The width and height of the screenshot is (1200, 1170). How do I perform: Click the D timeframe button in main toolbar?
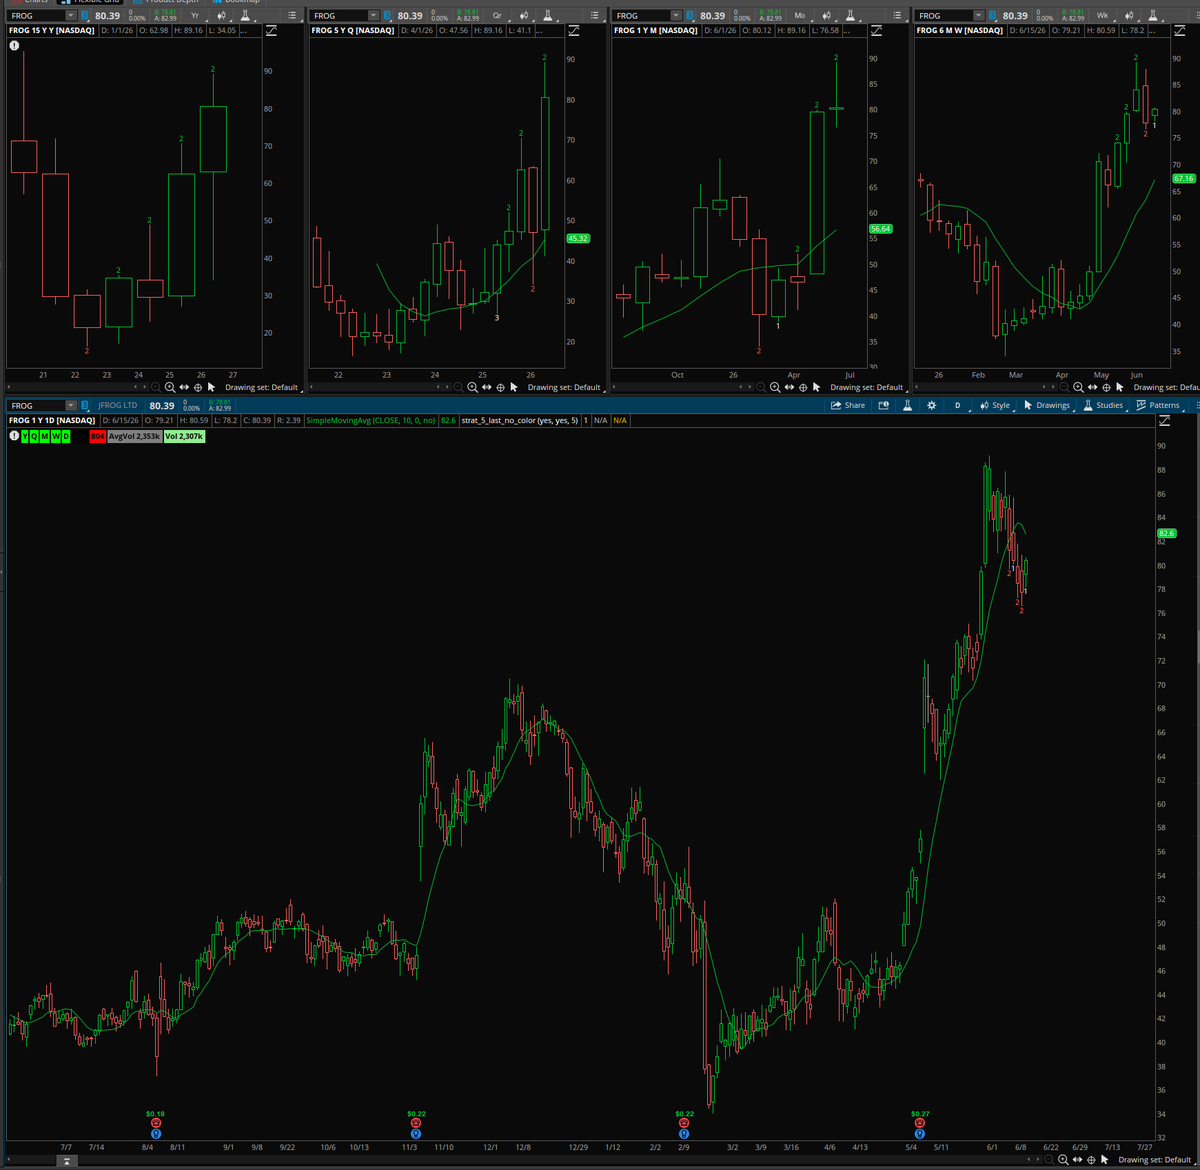click(x=958, y=405)
